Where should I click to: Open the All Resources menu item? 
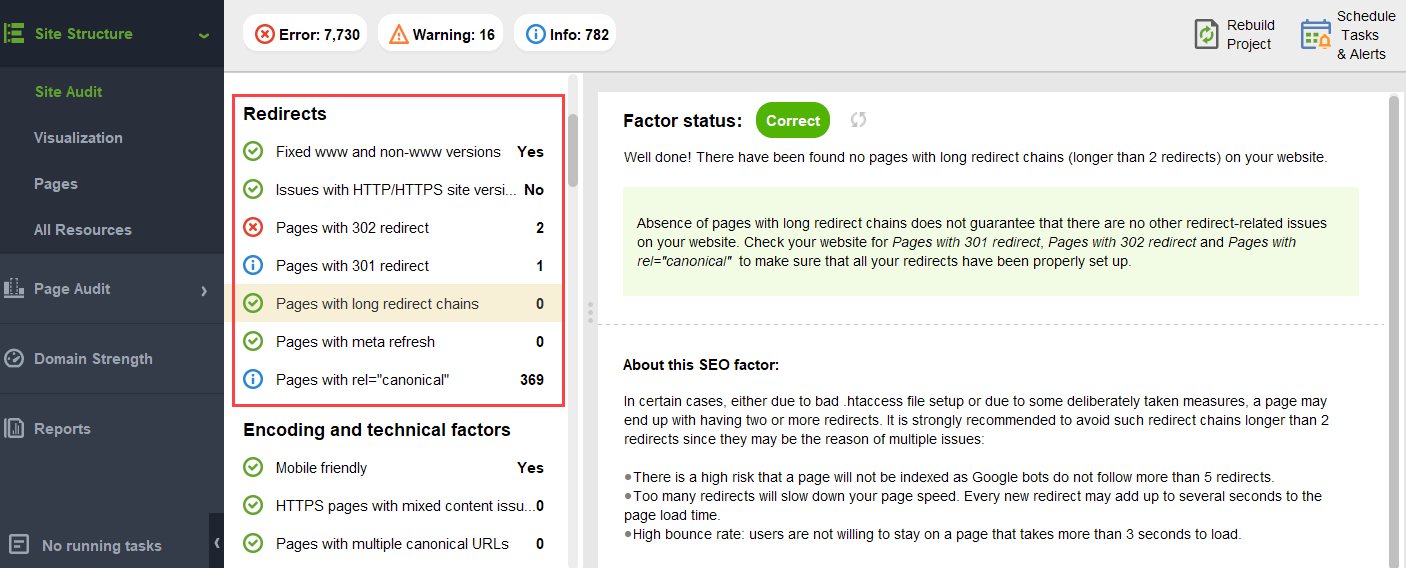click(82, 230)
